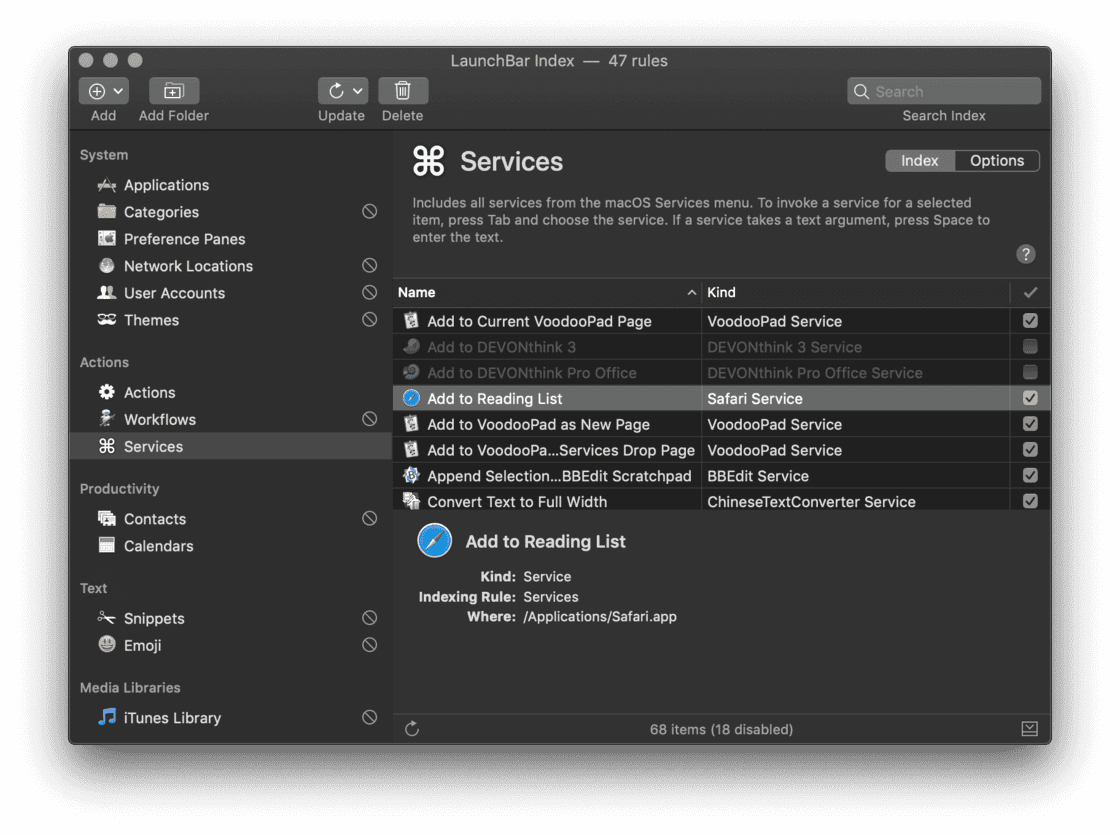The image size is (1120, 835).
Task: Select User Accounts icon in sidebar
Action: point(107,293)
